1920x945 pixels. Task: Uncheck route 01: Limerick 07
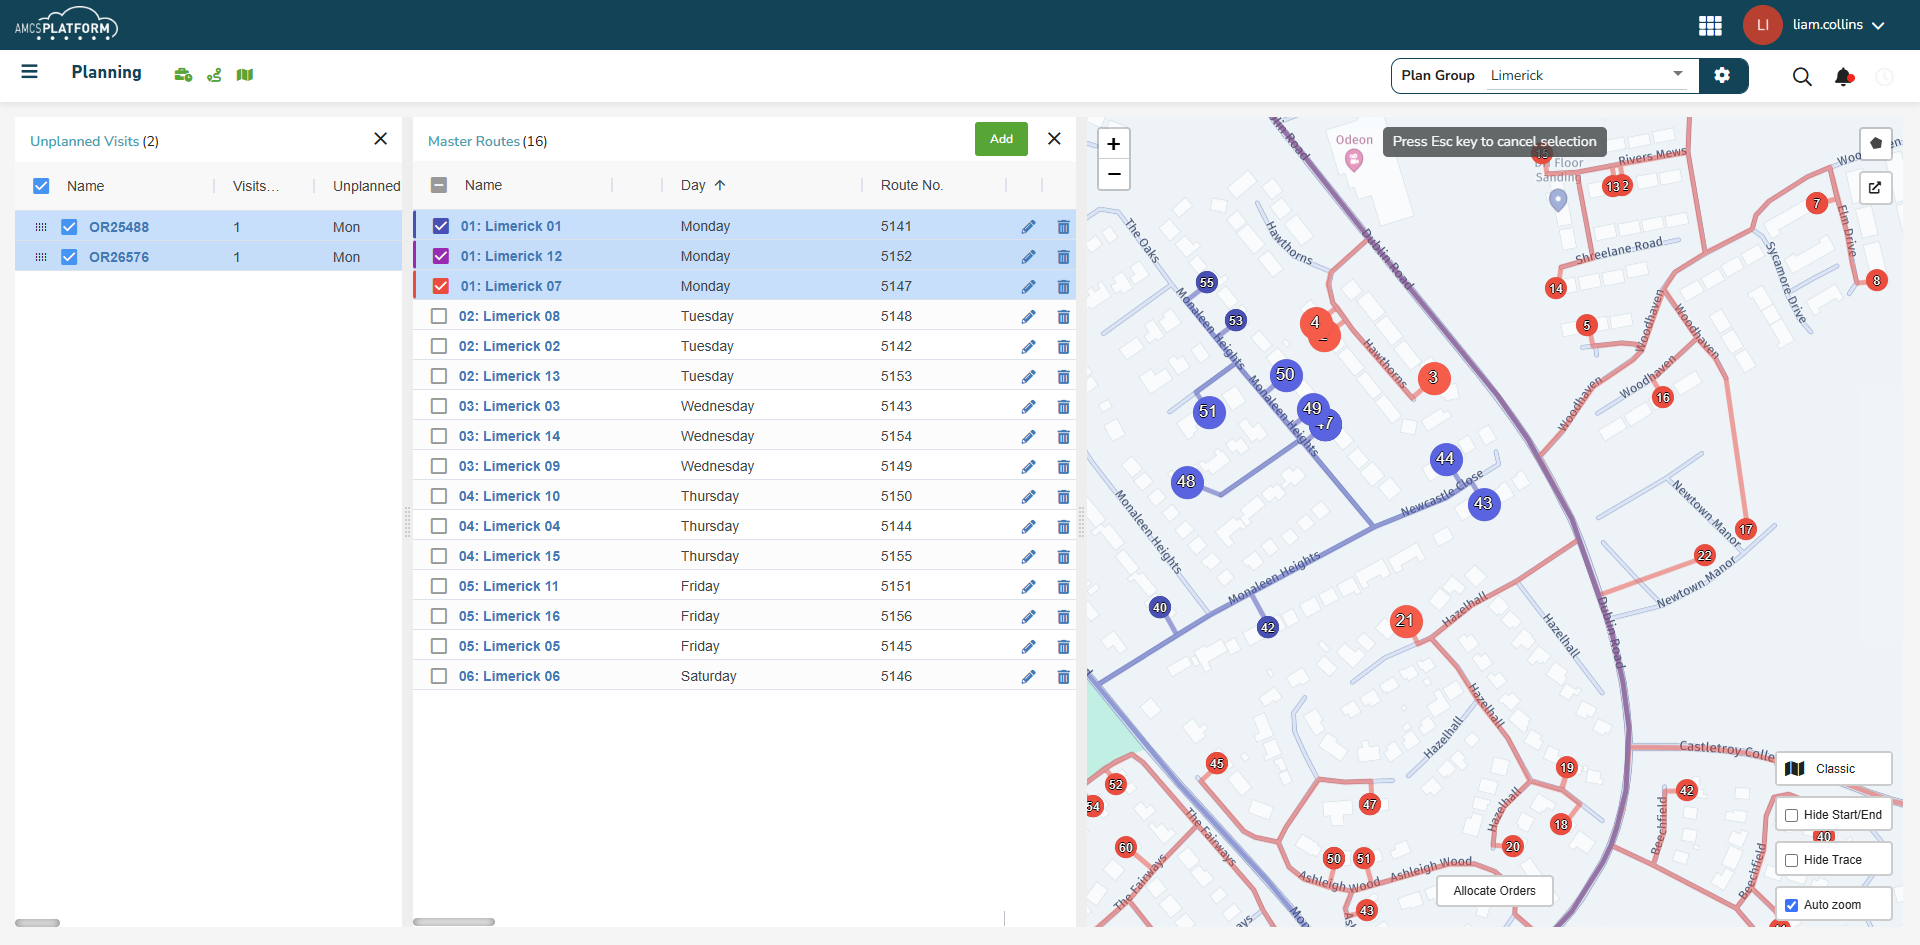[441, 286]
